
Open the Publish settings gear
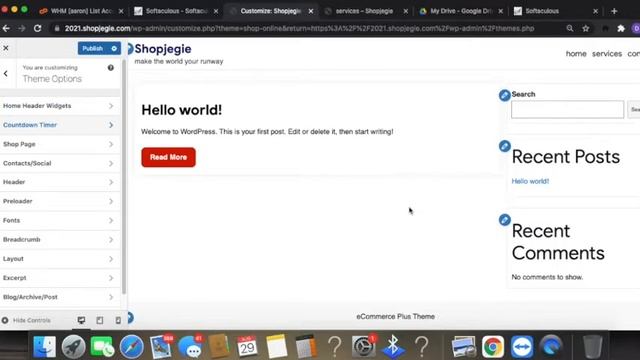click(114, 49)
